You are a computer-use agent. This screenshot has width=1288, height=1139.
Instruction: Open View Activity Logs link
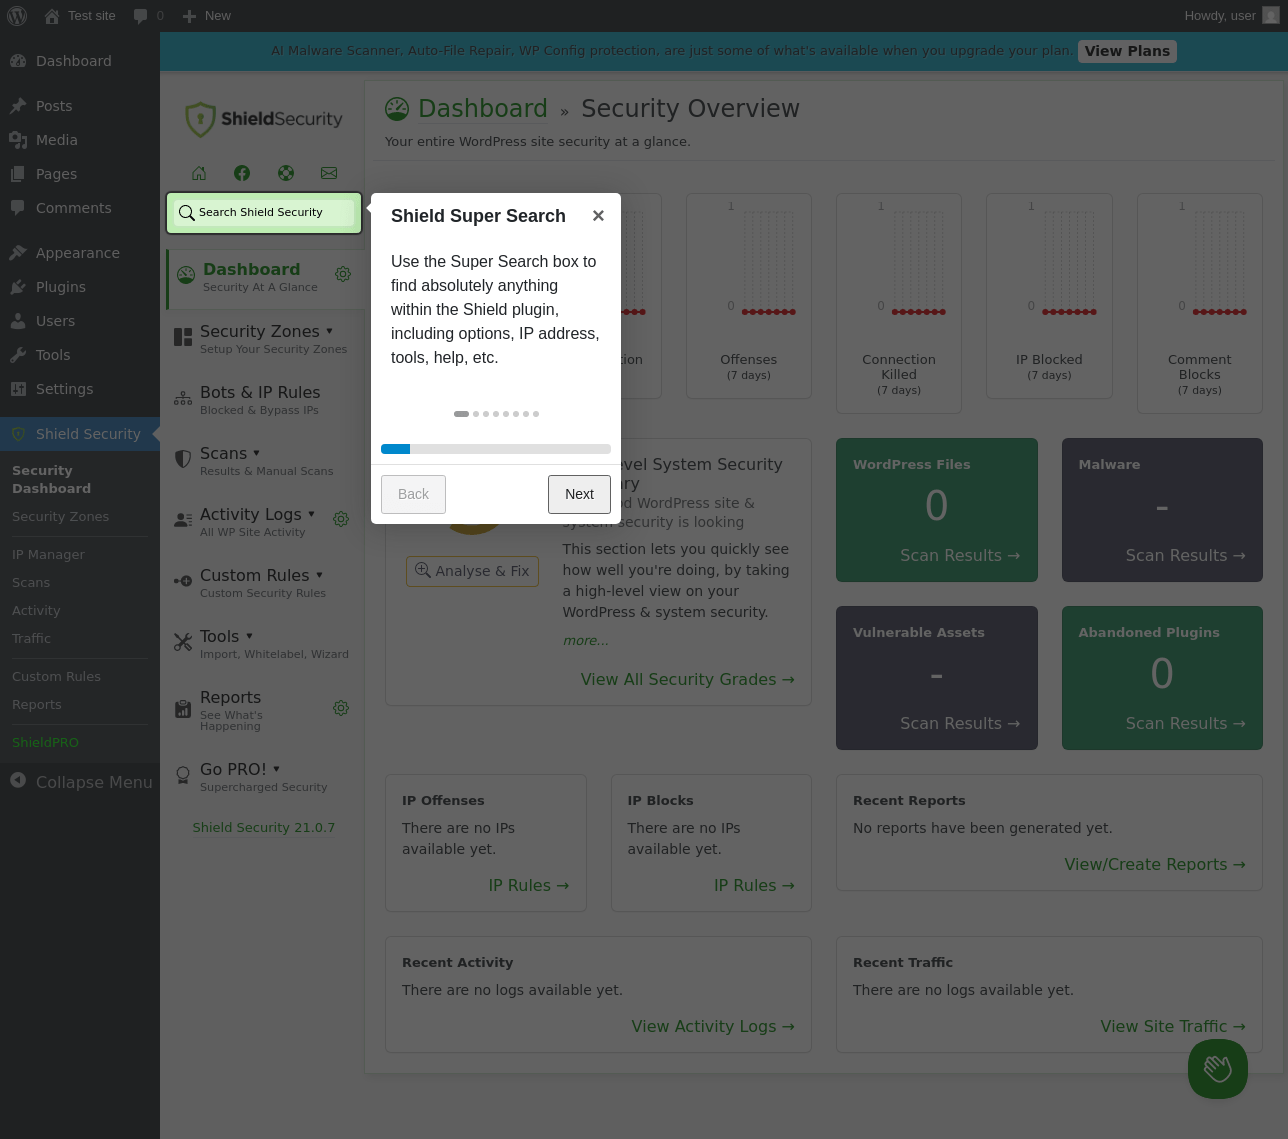713,1027
